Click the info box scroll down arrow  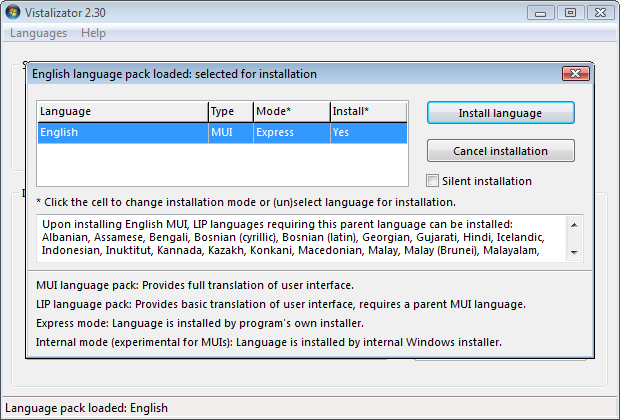click(574, 252)
